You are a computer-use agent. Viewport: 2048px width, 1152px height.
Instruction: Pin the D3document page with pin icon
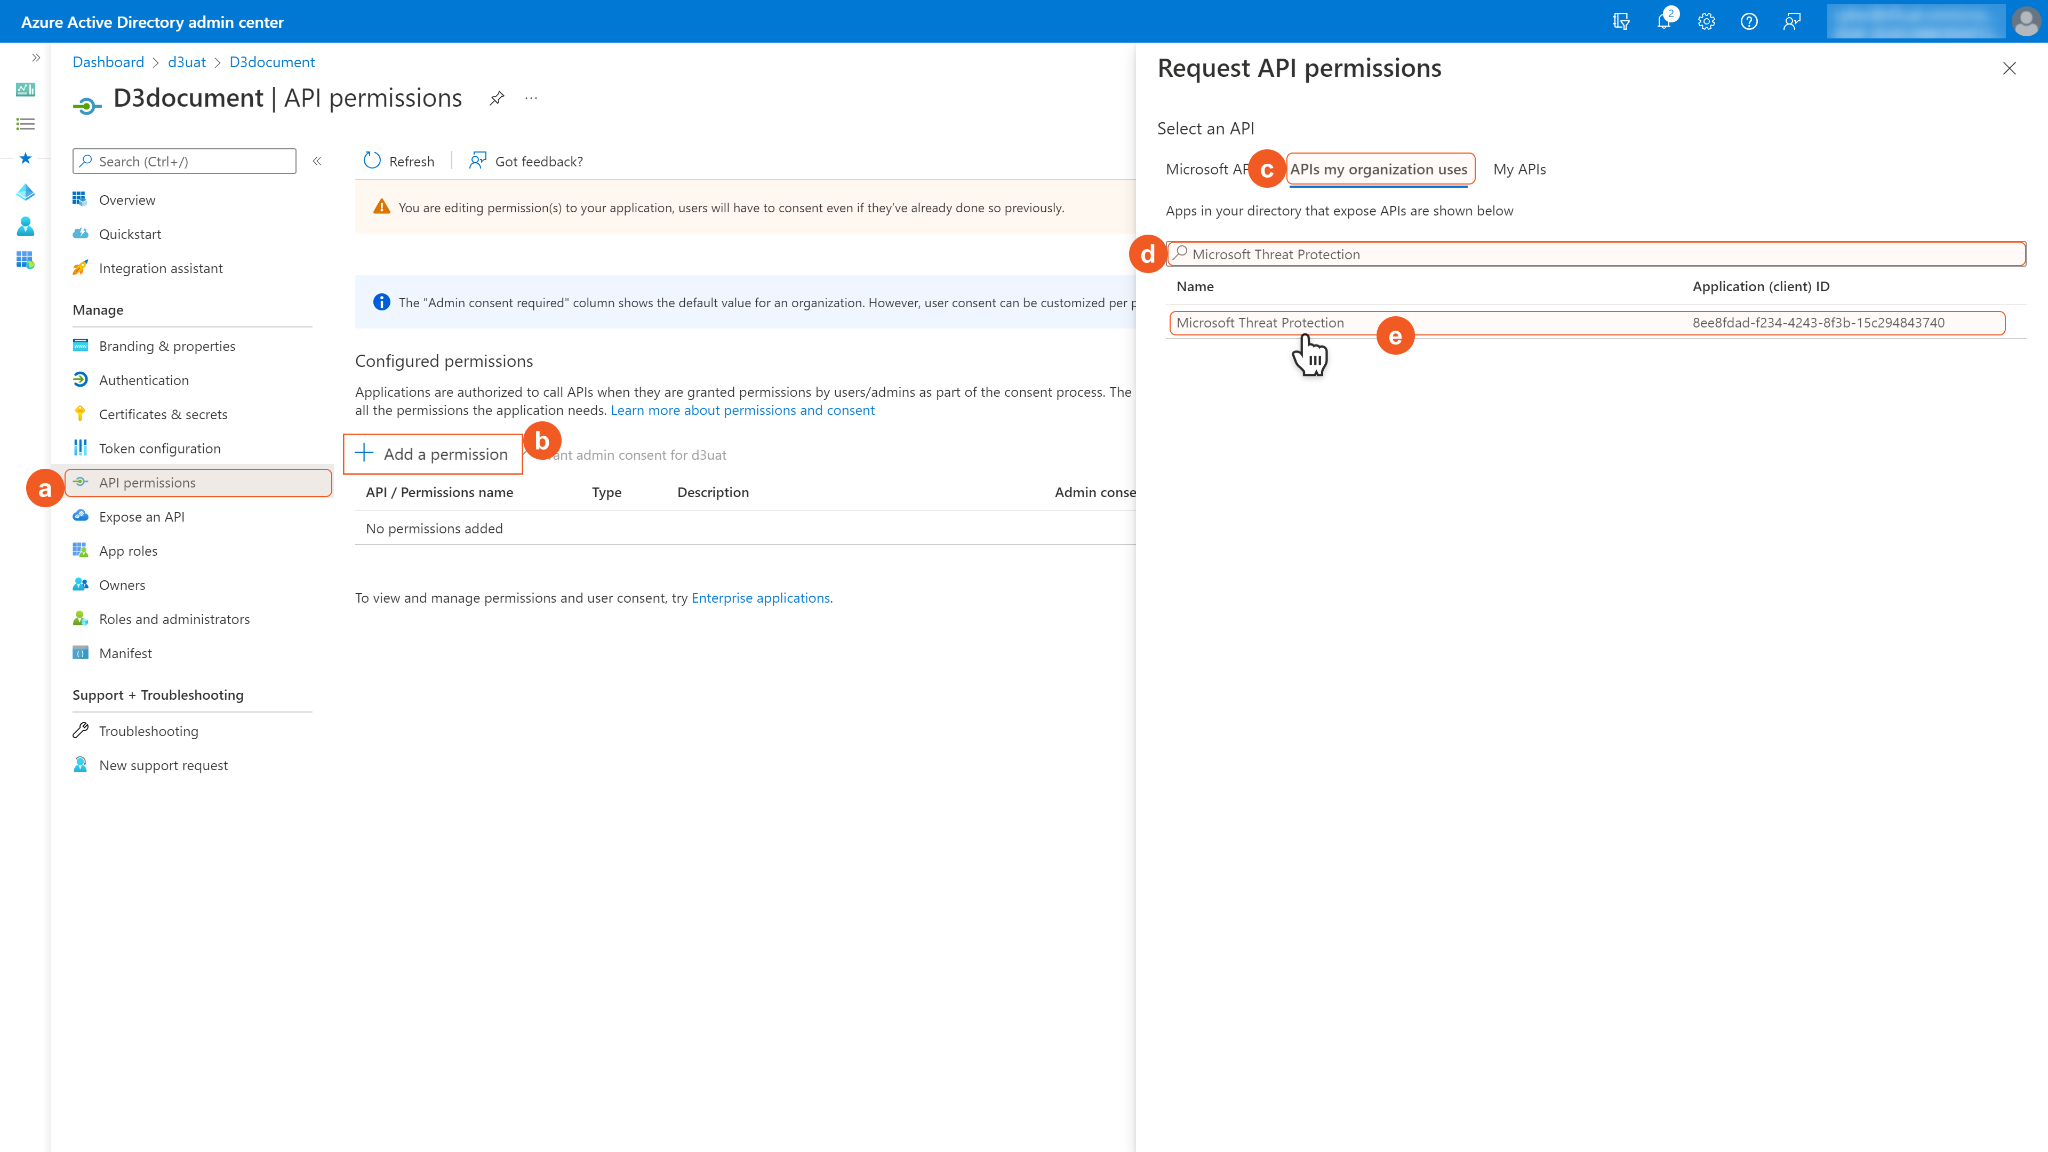coord(497,98)
